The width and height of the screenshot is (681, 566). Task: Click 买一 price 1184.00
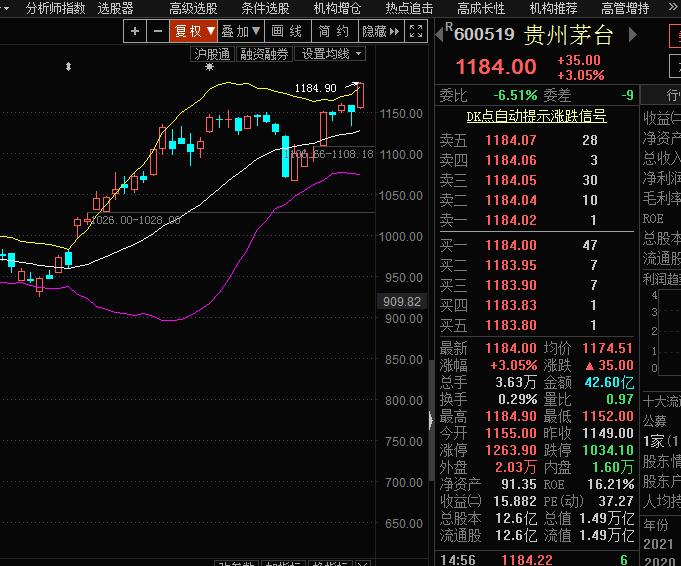point(511,245)
